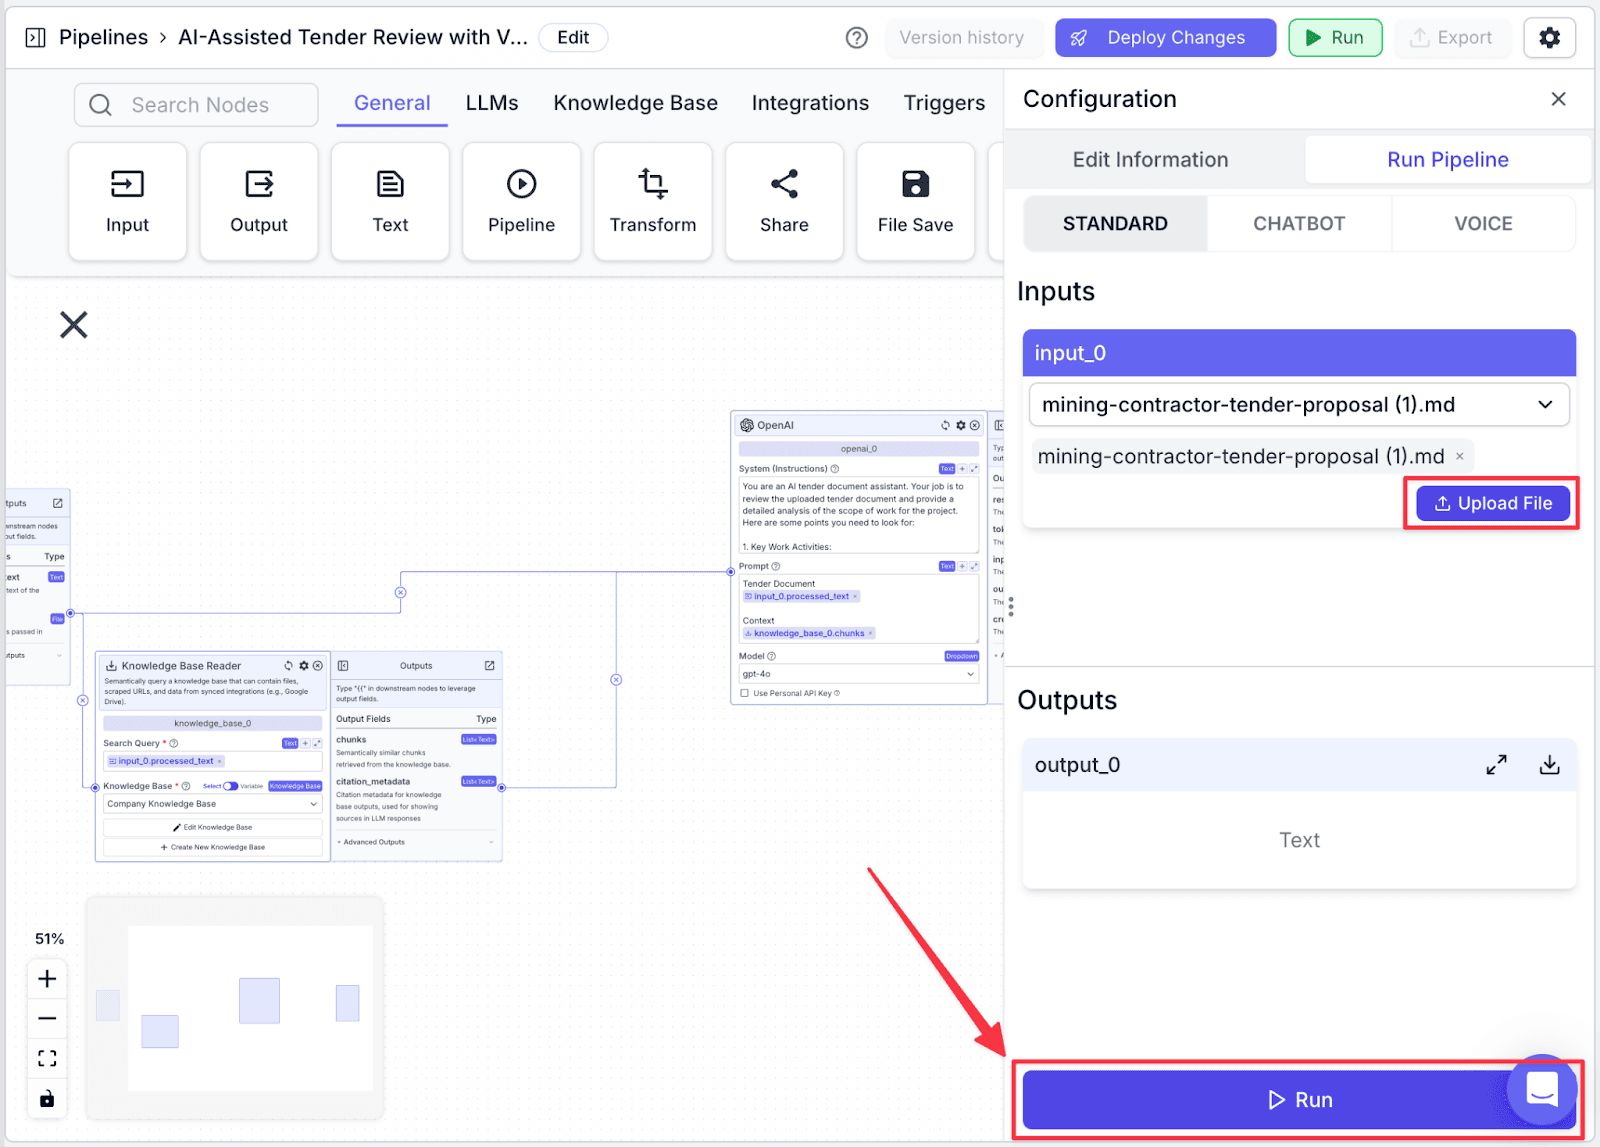Click Edit Knowledge Base
Screen dimensions: 1600x1147
point(213,828)
